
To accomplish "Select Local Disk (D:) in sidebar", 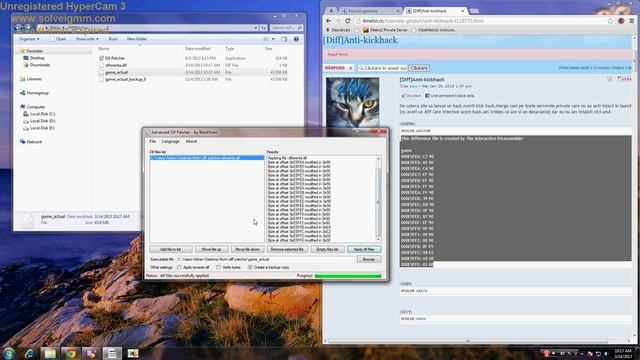I will point(42,121).
